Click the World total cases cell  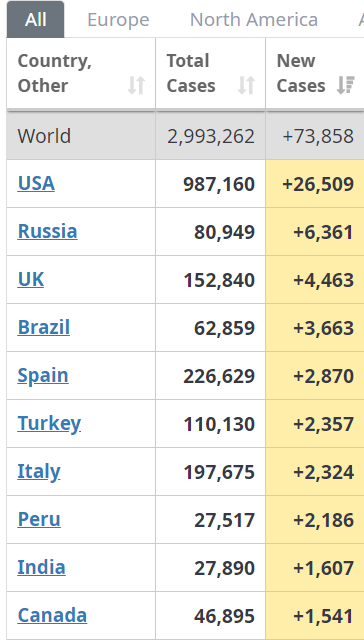[211, 136]
